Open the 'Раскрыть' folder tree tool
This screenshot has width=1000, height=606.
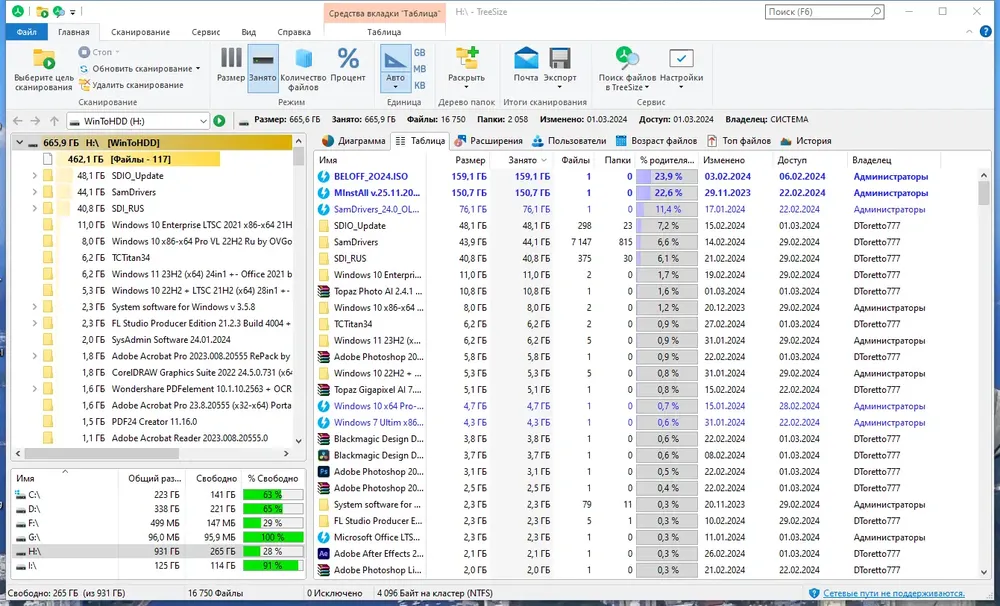coord(466,59)
